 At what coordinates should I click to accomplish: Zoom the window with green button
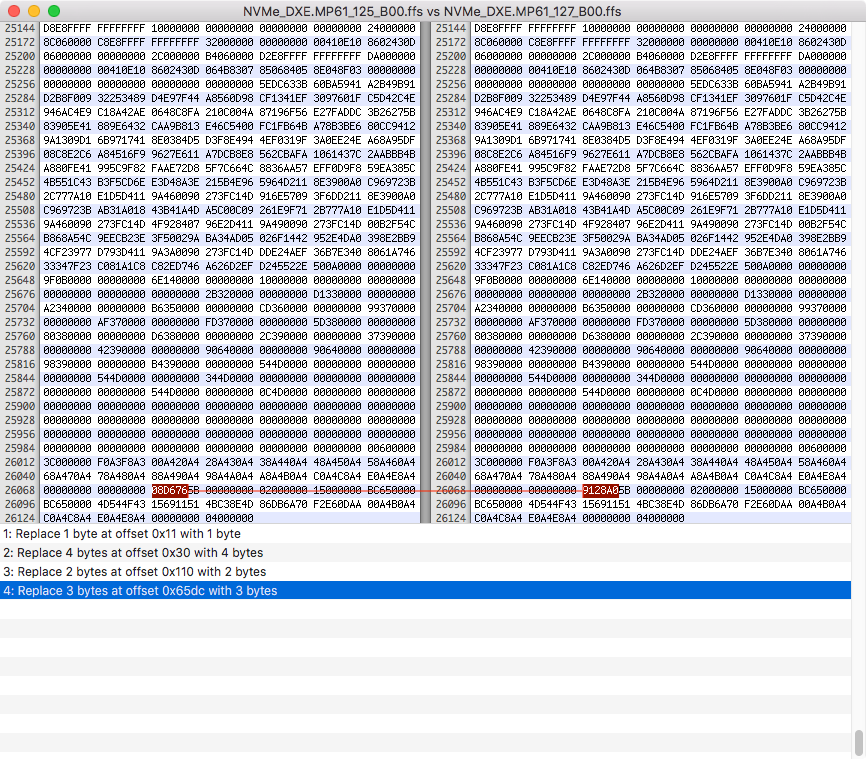[x=54, y=11]
